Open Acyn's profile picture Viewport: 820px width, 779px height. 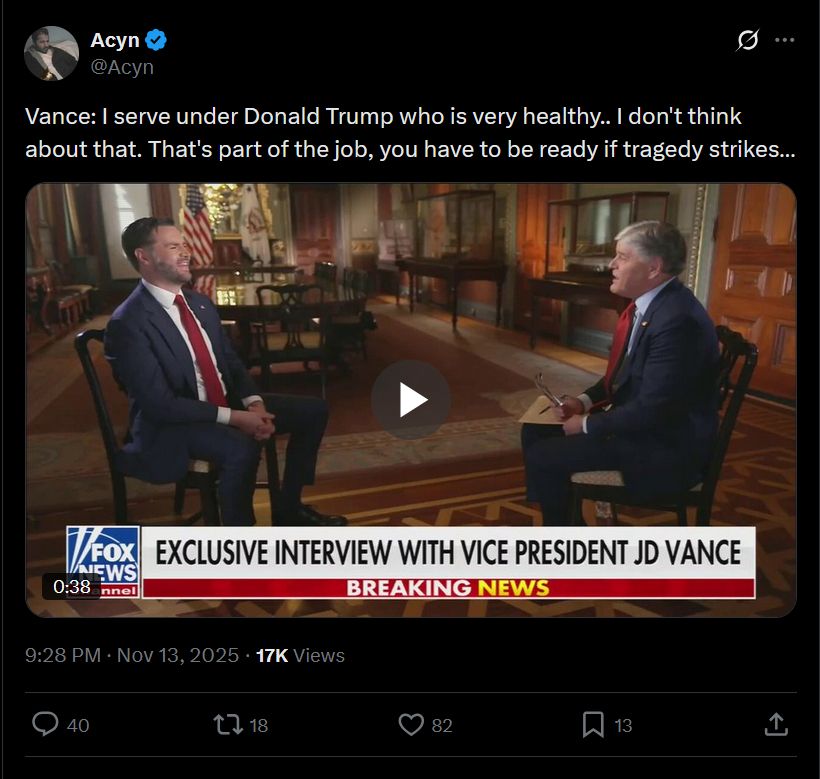point(51,53)
